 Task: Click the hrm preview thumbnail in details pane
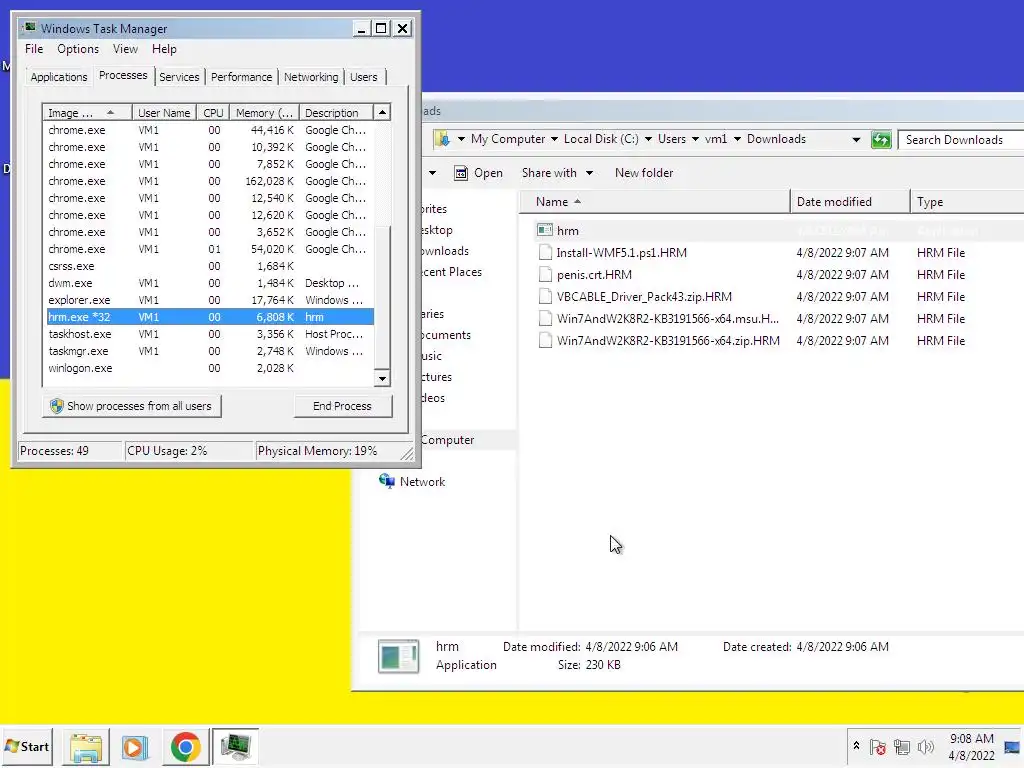(398, 656)
